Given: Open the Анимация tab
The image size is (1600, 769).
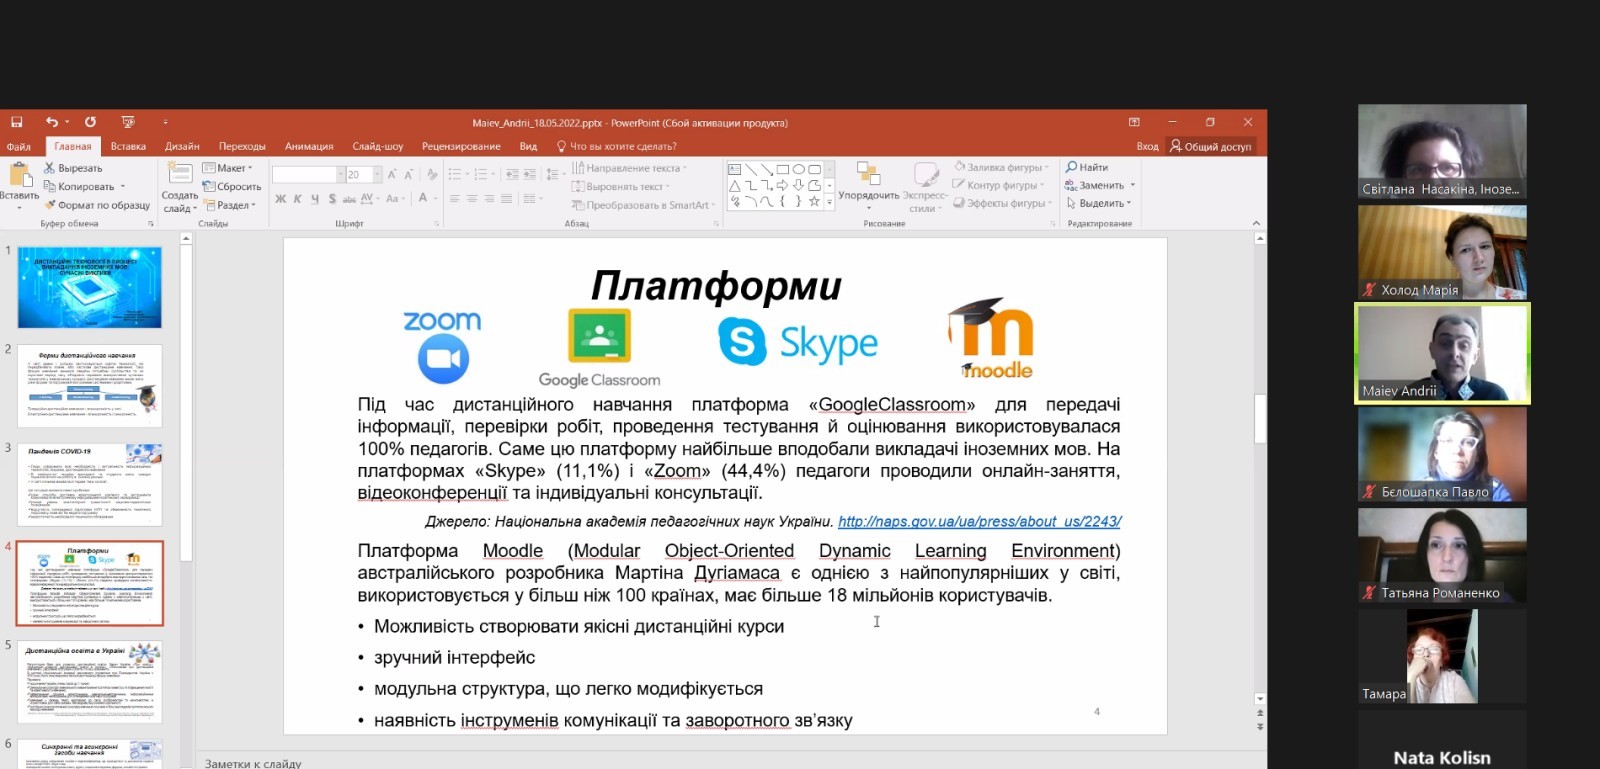Looking at the screenshot, I should click(x=309, y=146).
